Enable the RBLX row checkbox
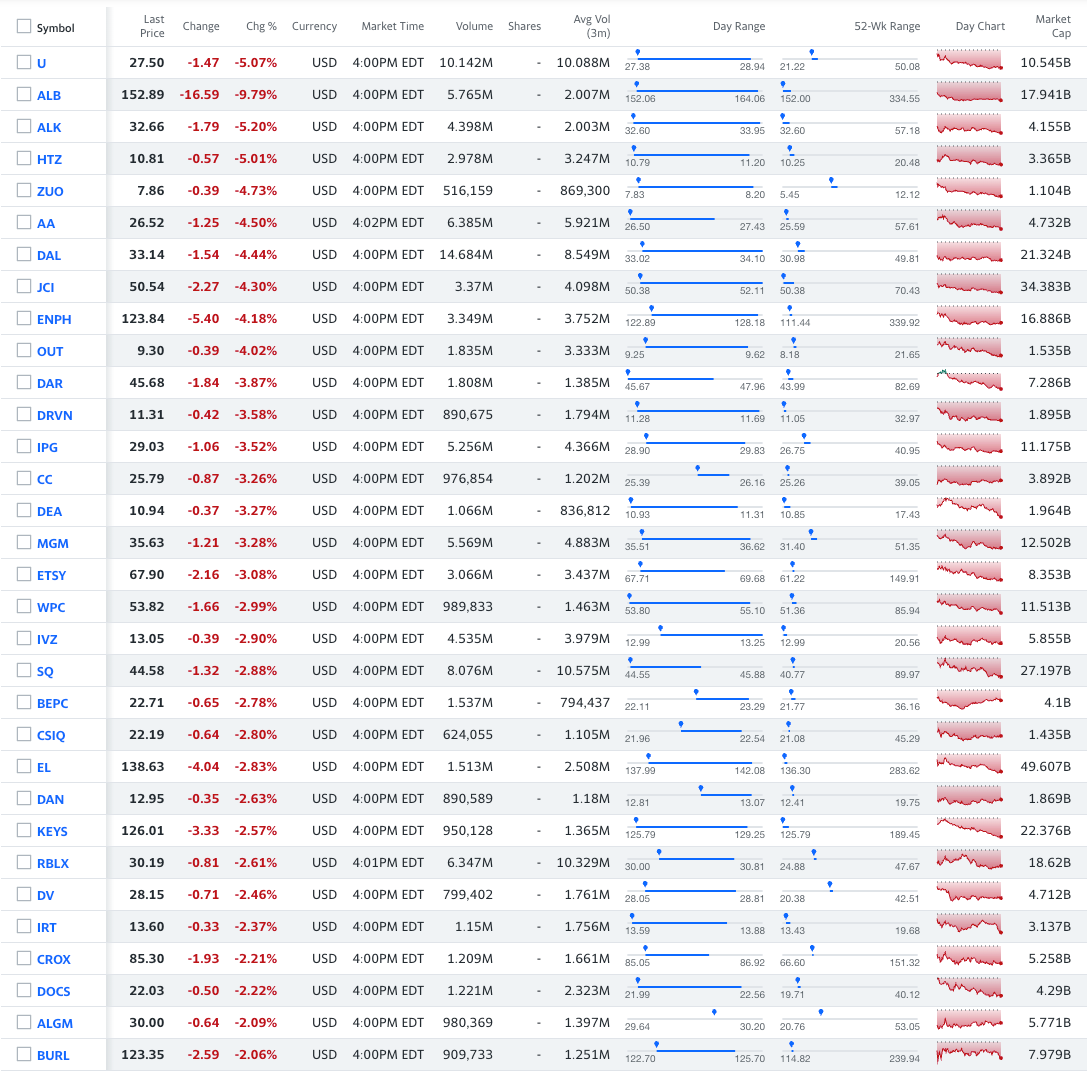 pyautogui.click(x=24, y=863)
